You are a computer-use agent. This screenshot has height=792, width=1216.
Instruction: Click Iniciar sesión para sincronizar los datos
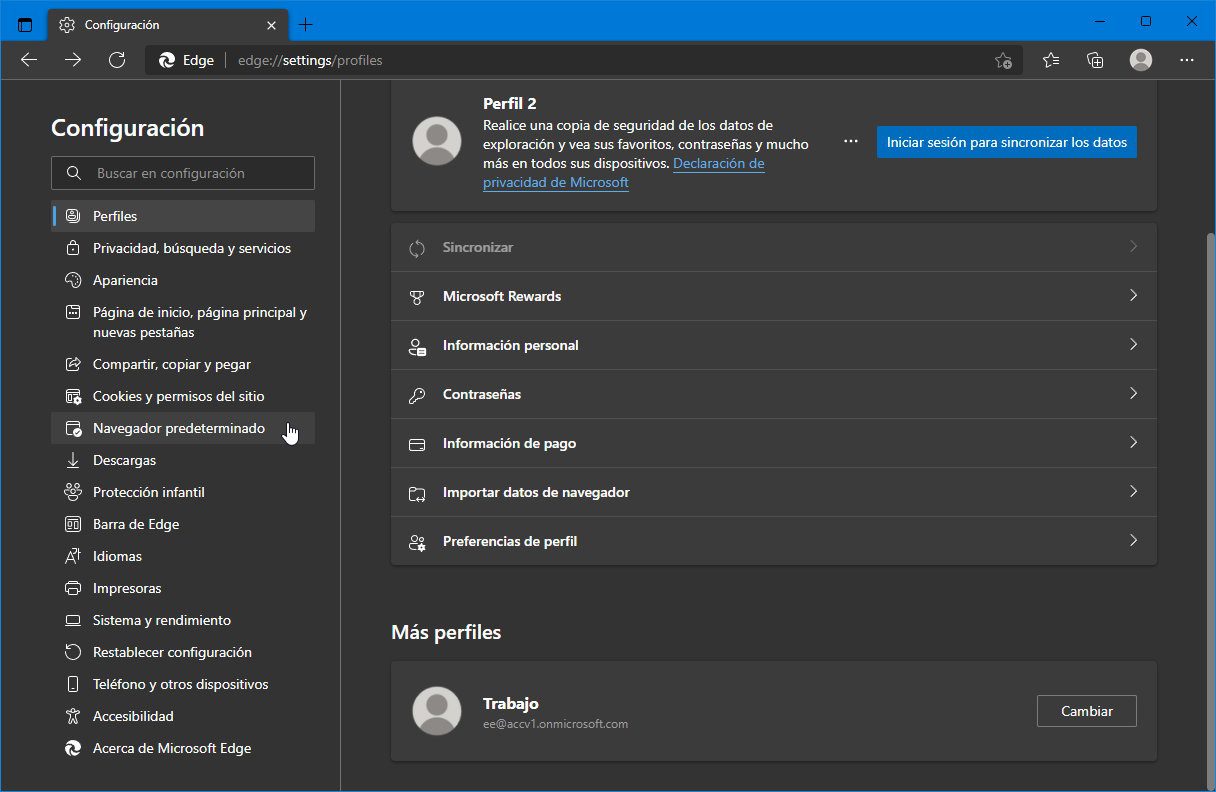tap(1007, 142)
